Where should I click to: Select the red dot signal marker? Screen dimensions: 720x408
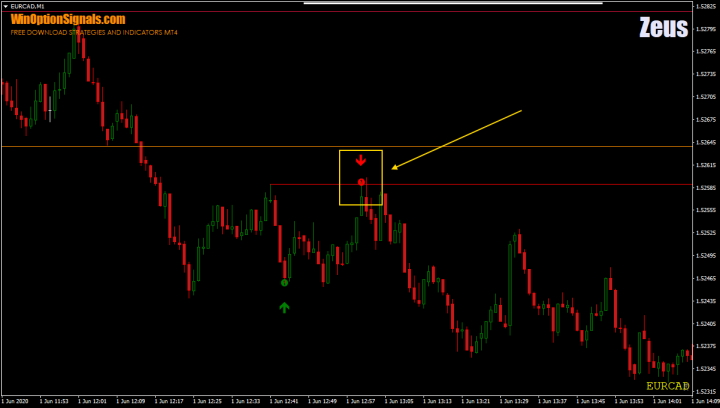[x=361, y=182]
